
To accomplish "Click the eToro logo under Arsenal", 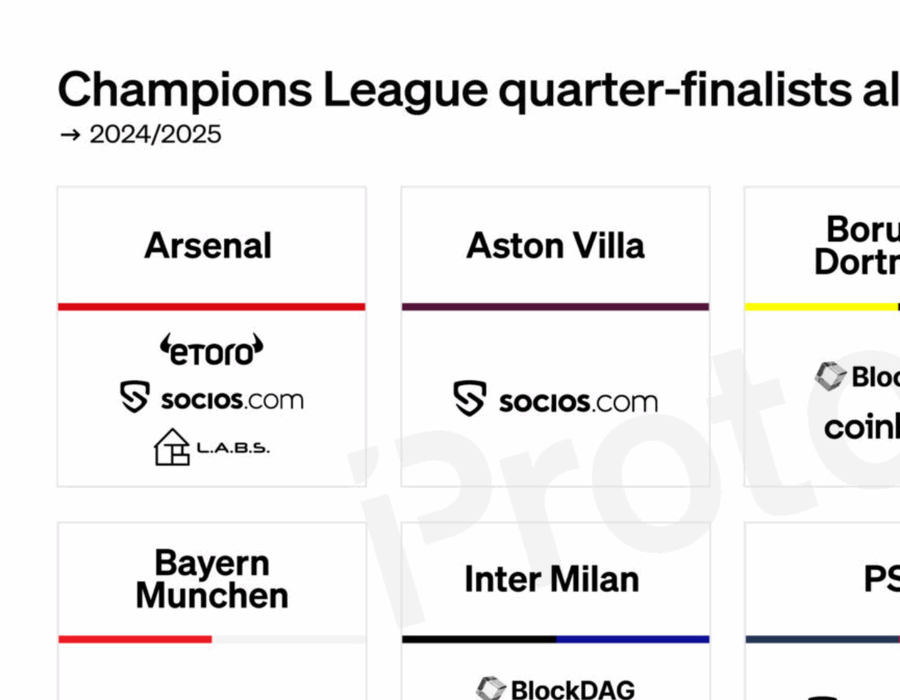I will pyautogui.click(x=211, y=349).
